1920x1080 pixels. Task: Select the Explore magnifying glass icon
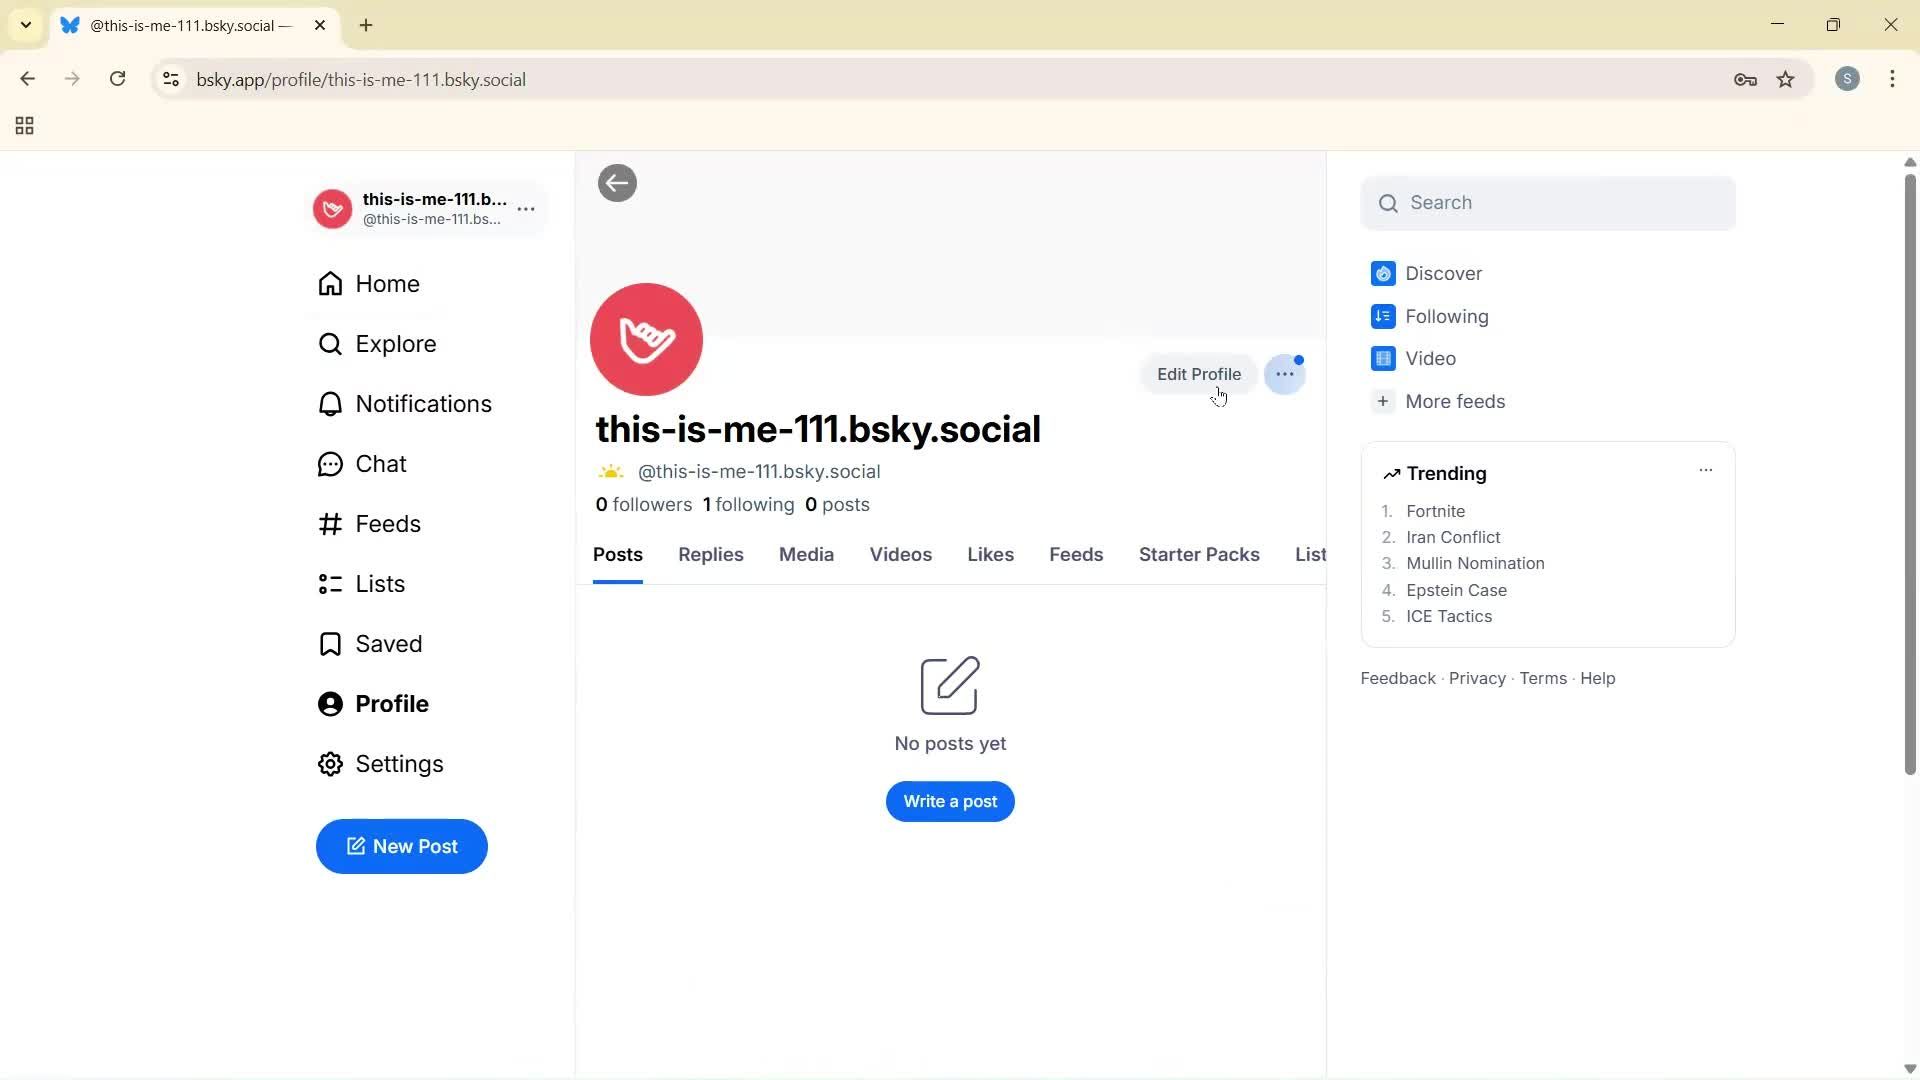click(x=330, y=343)
